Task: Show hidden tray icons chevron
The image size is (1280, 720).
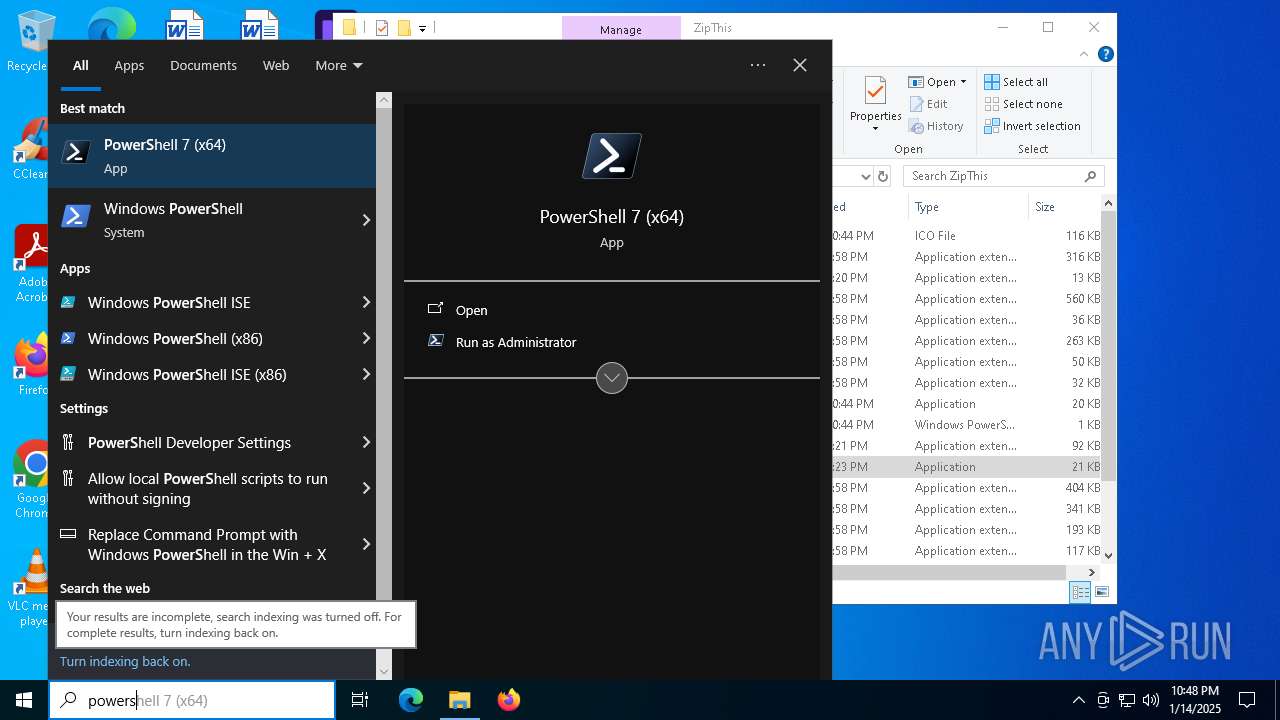Action: click(1078, 700)
